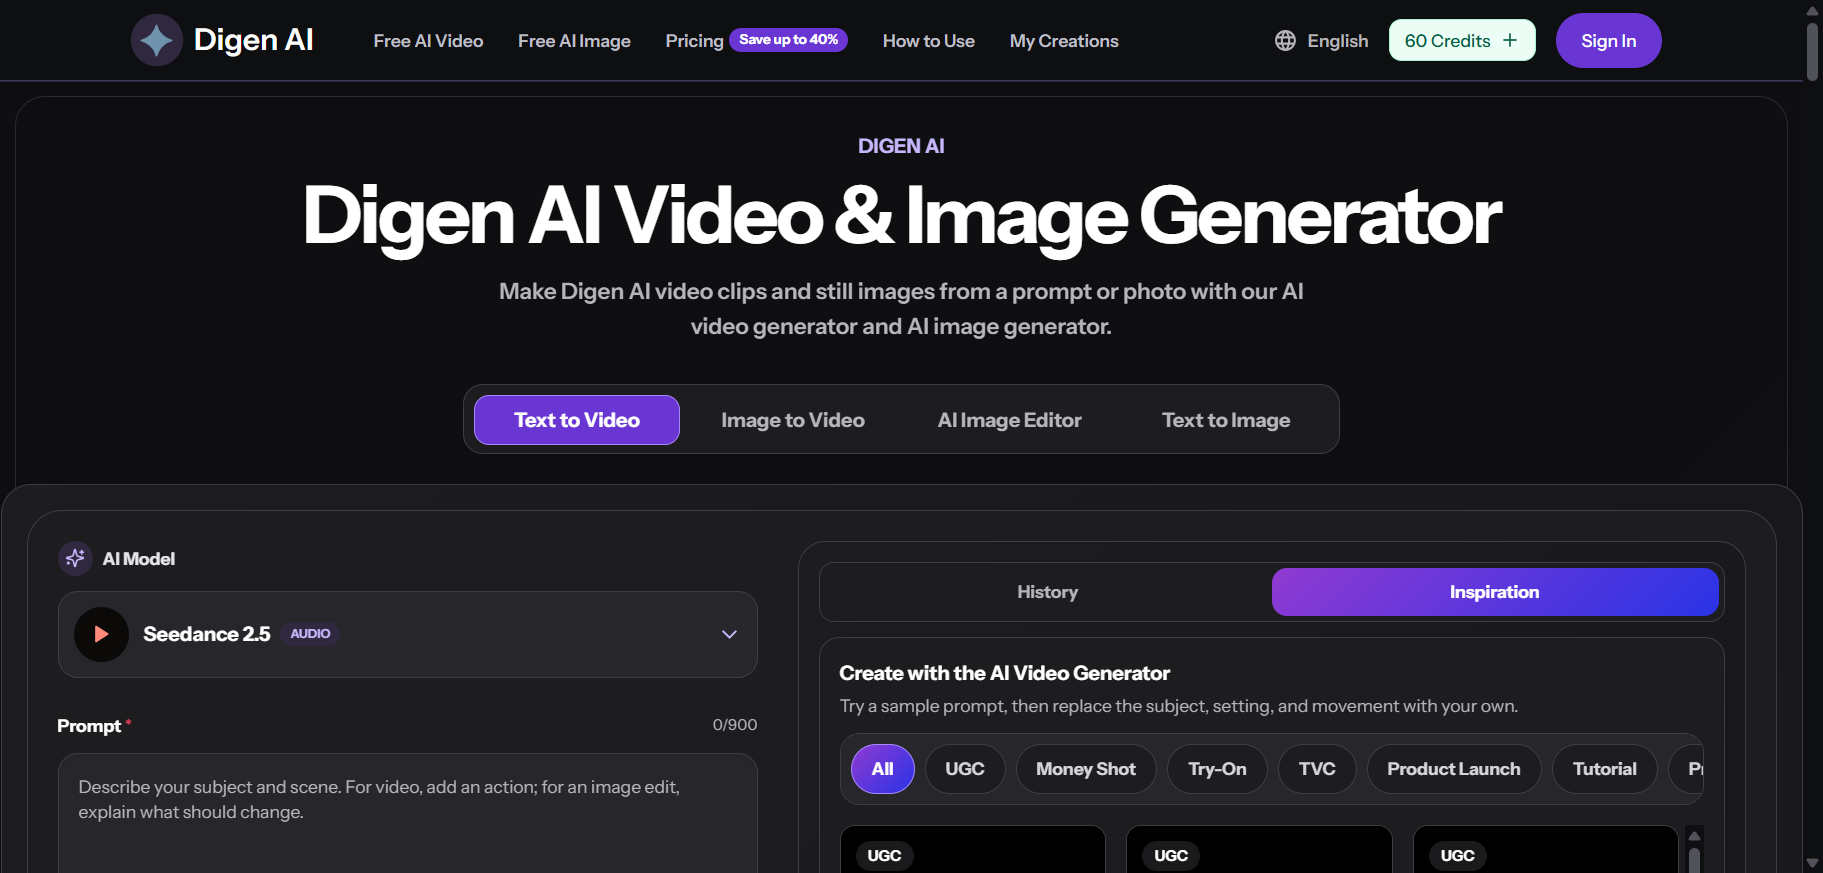Filter inspiration by Product Launch
Image resolution: width=1823 pixels, height=873 pixels.
[x=1454, y=769]
